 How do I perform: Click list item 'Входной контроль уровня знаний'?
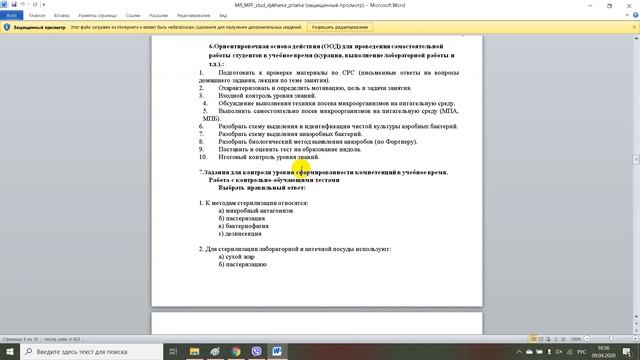(x=267, y=96)
